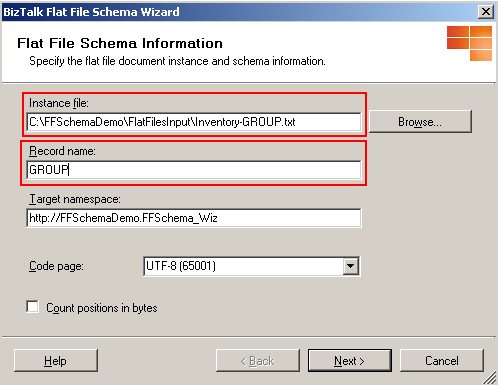Click the BizTalk Flat File Schema Wizard title bar
498x385 pixels.
[240, 12]
